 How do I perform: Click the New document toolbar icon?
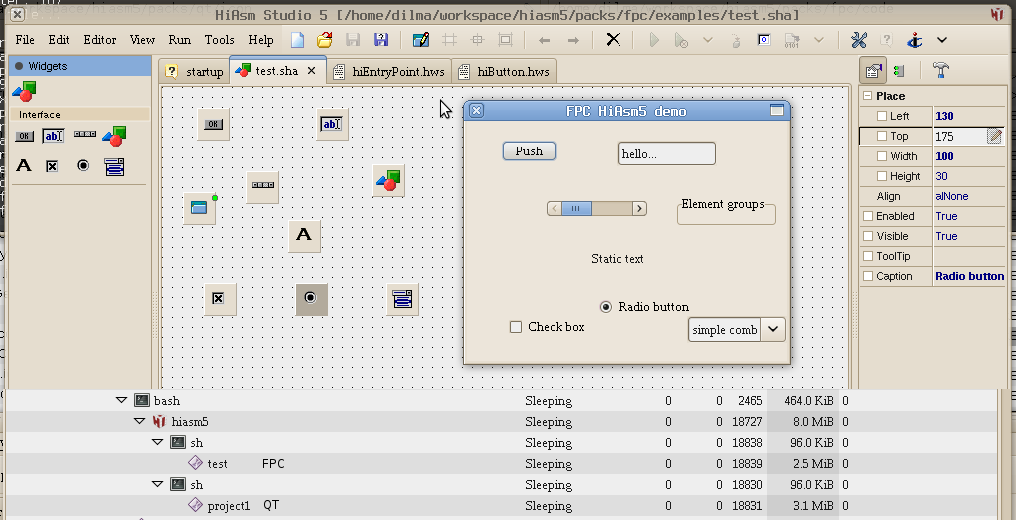298,40
